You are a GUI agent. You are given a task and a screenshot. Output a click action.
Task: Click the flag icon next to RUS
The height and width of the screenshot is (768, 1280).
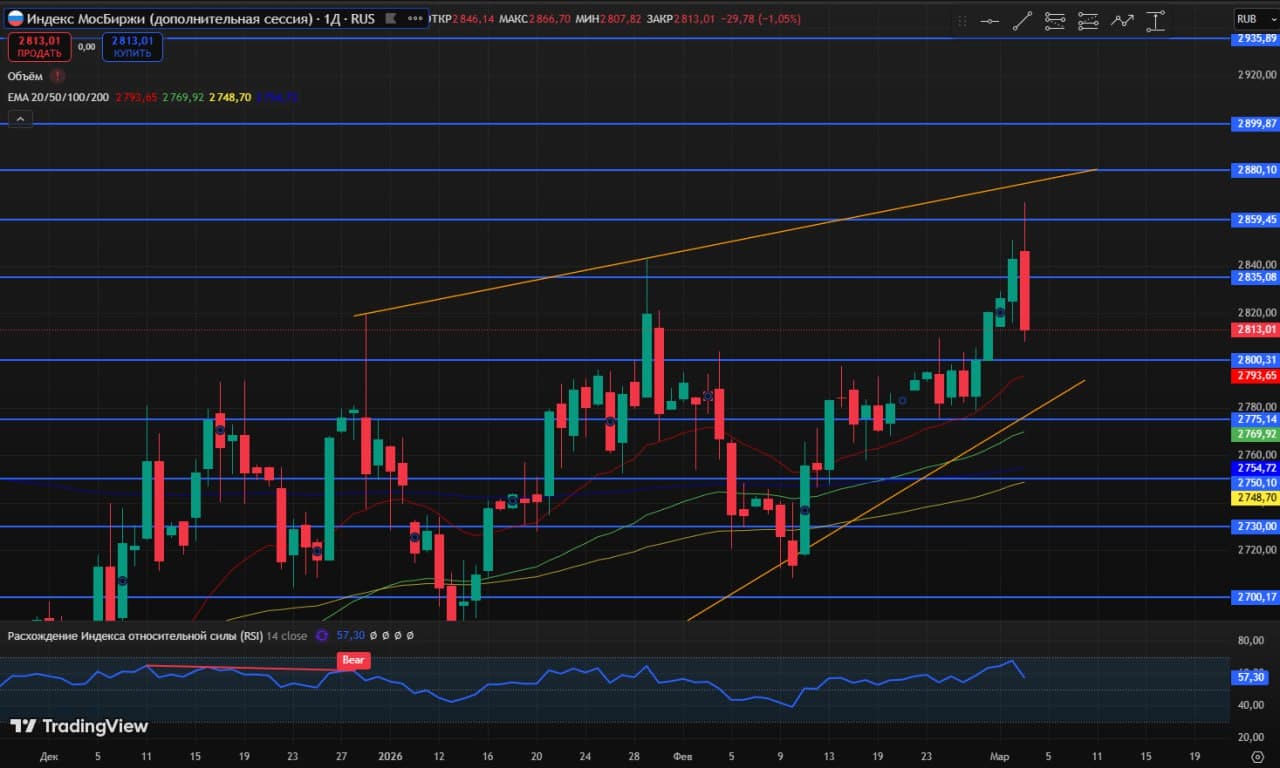point(391,18)
